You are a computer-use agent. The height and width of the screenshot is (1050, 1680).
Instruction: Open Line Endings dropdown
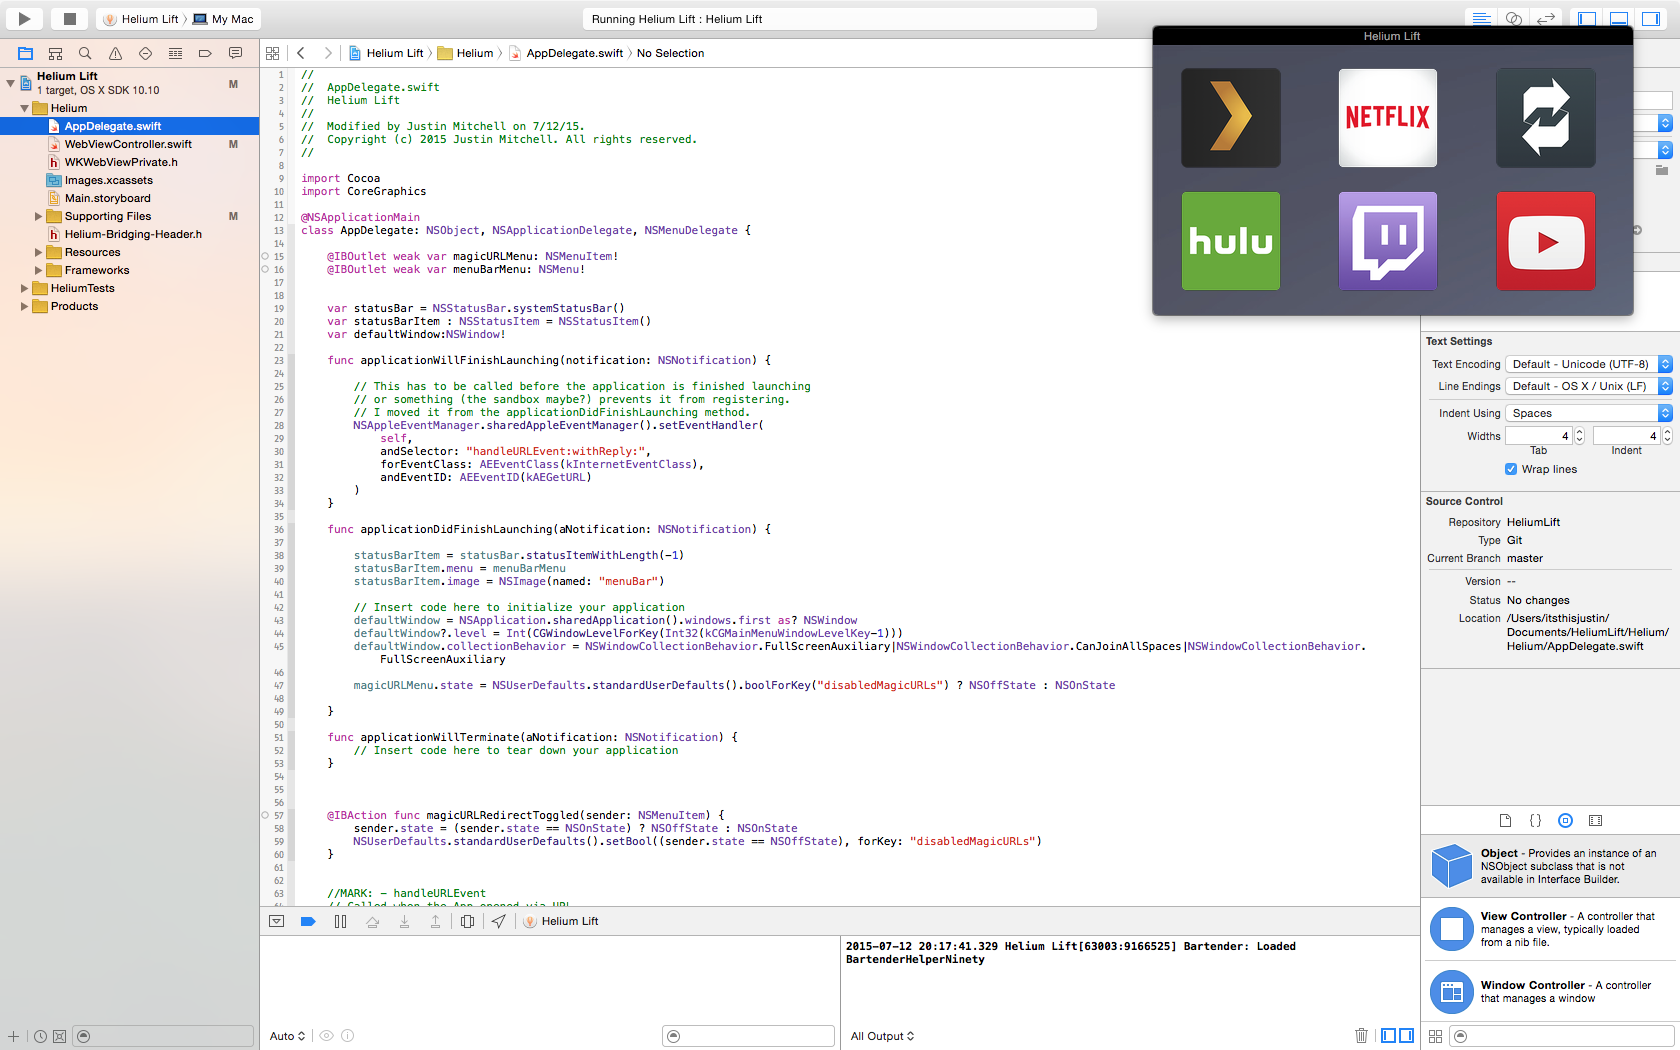(1589, 386)
